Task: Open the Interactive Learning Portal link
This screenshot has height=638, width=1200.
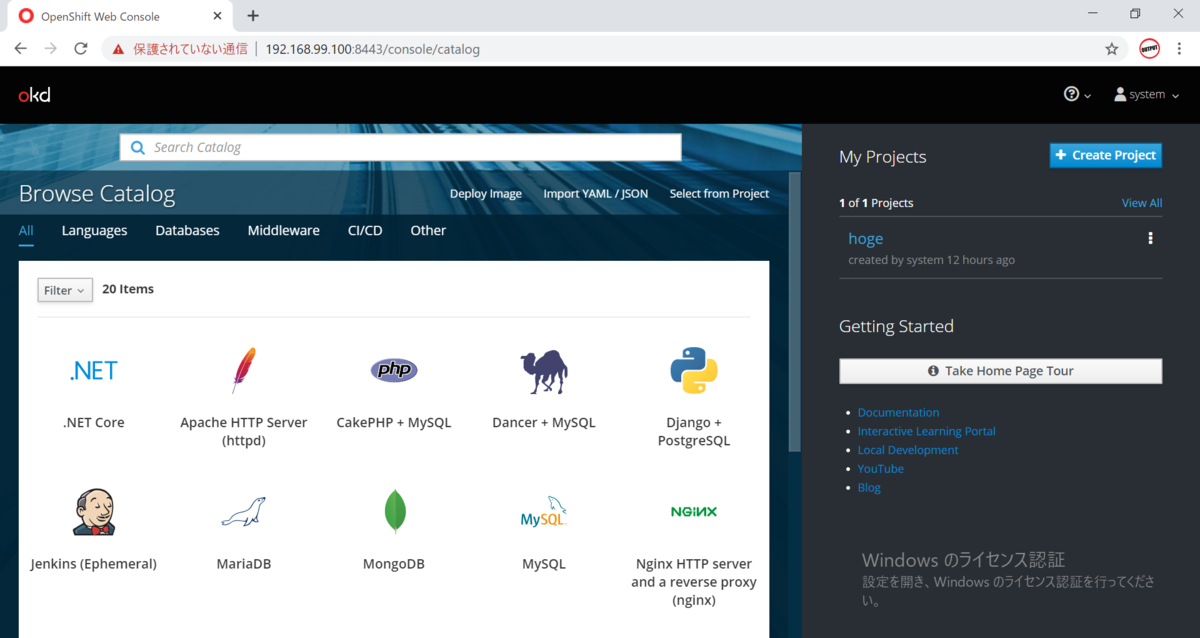Action: (926, 430)
